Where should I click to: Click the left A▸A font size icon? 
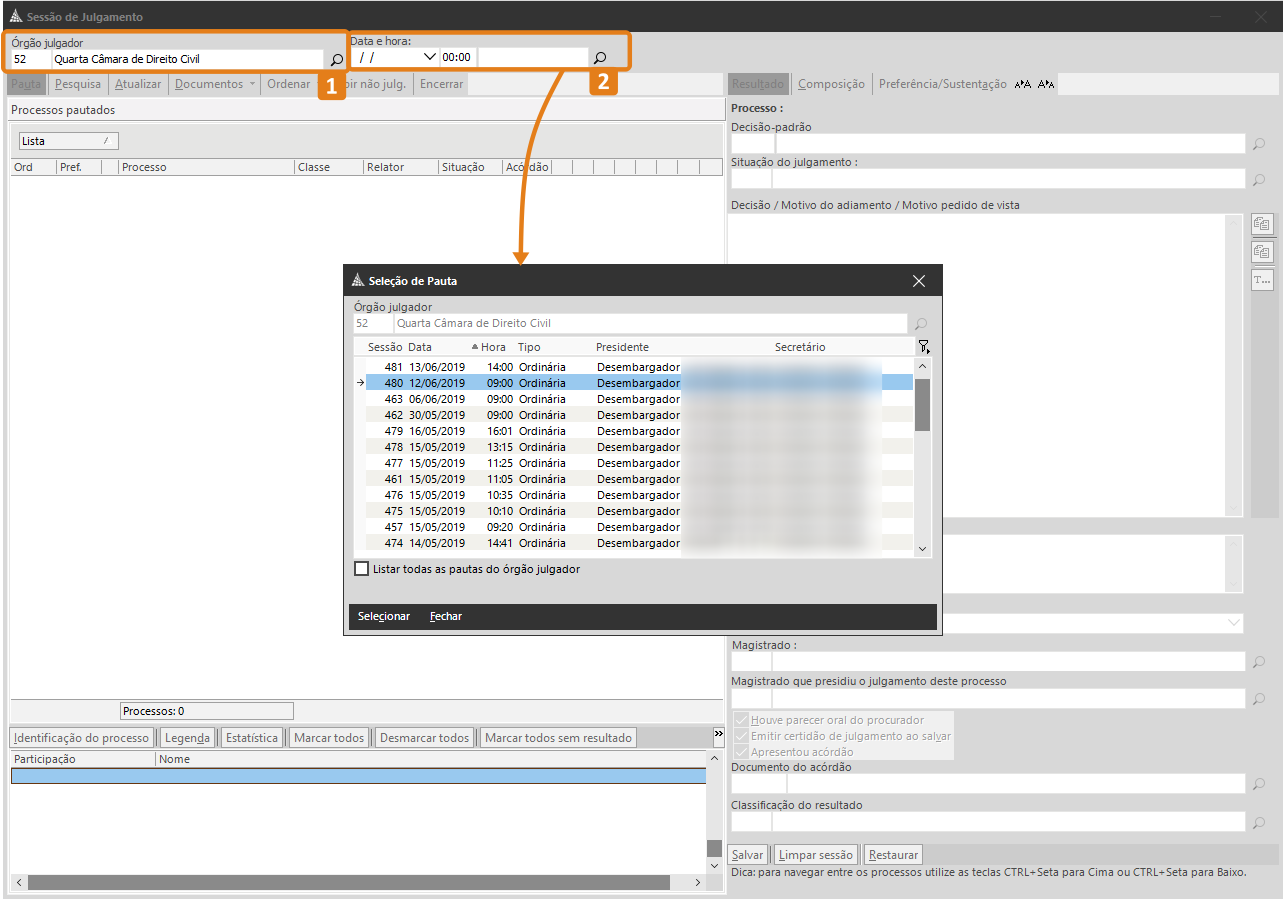point(1022,84)
